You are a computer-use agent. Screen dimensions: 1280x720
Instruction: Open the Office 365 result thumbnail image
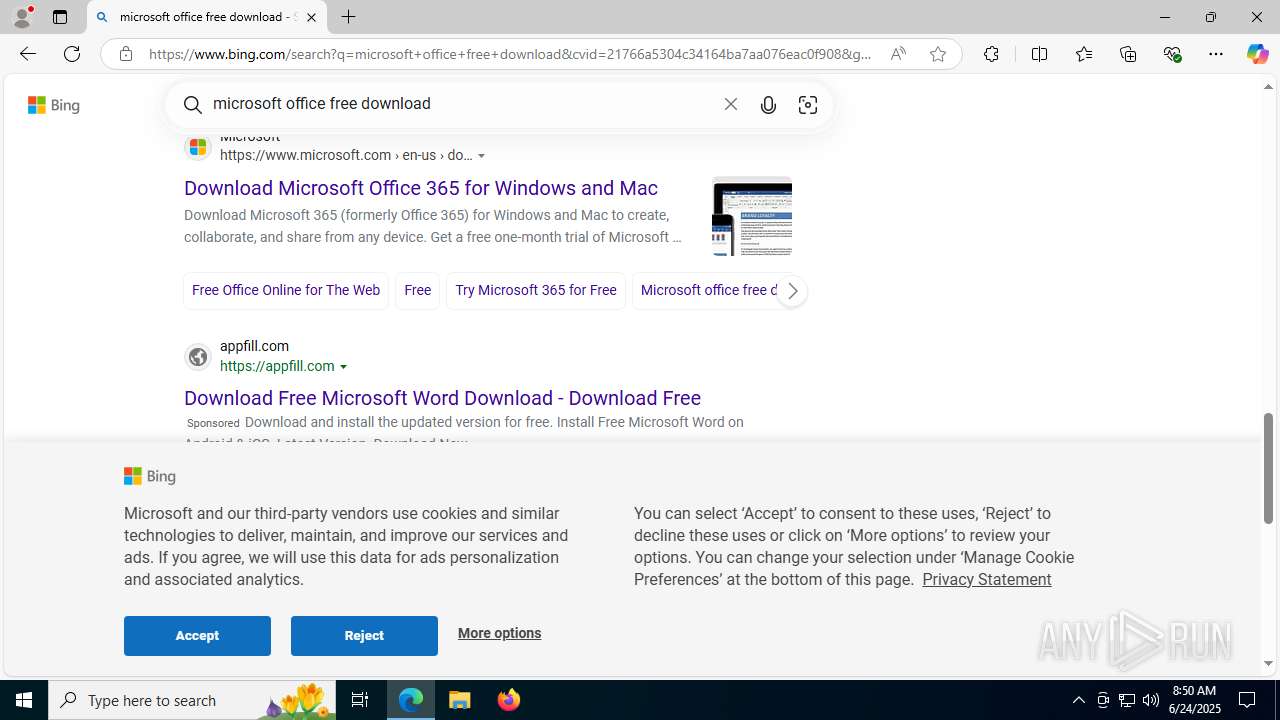[x=752, y=216]
